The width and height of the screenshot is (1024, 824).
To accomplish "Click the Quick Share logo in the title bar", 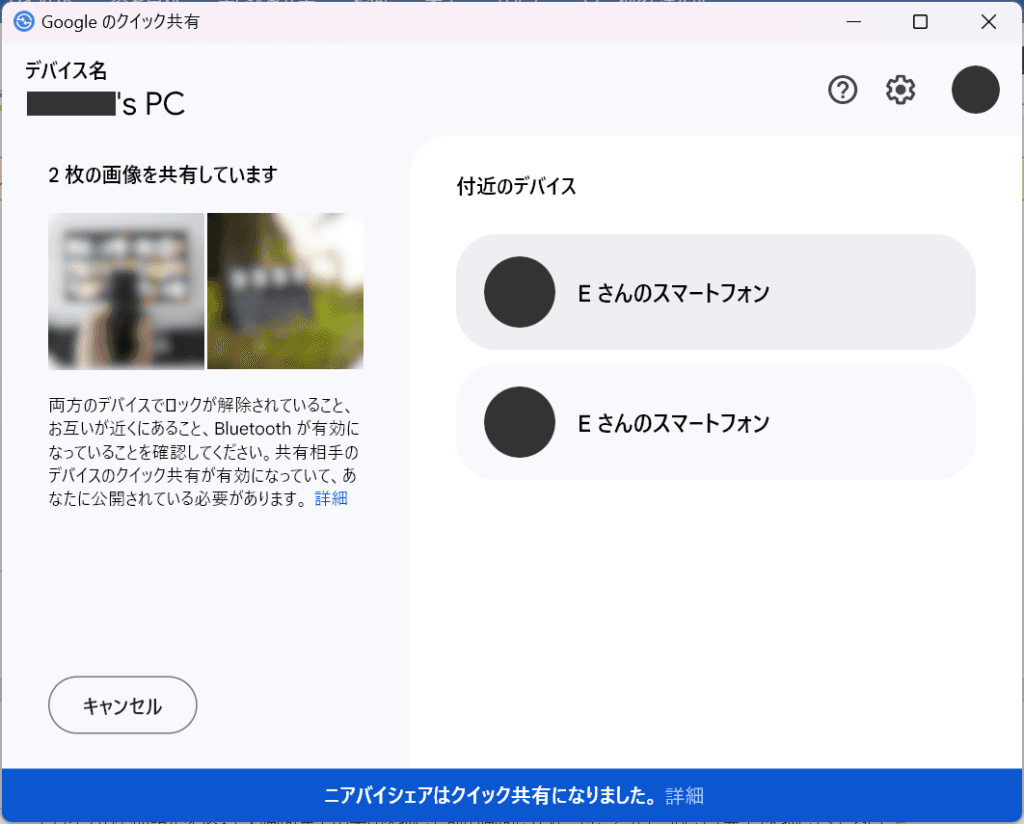I will [x=23, y=20].
